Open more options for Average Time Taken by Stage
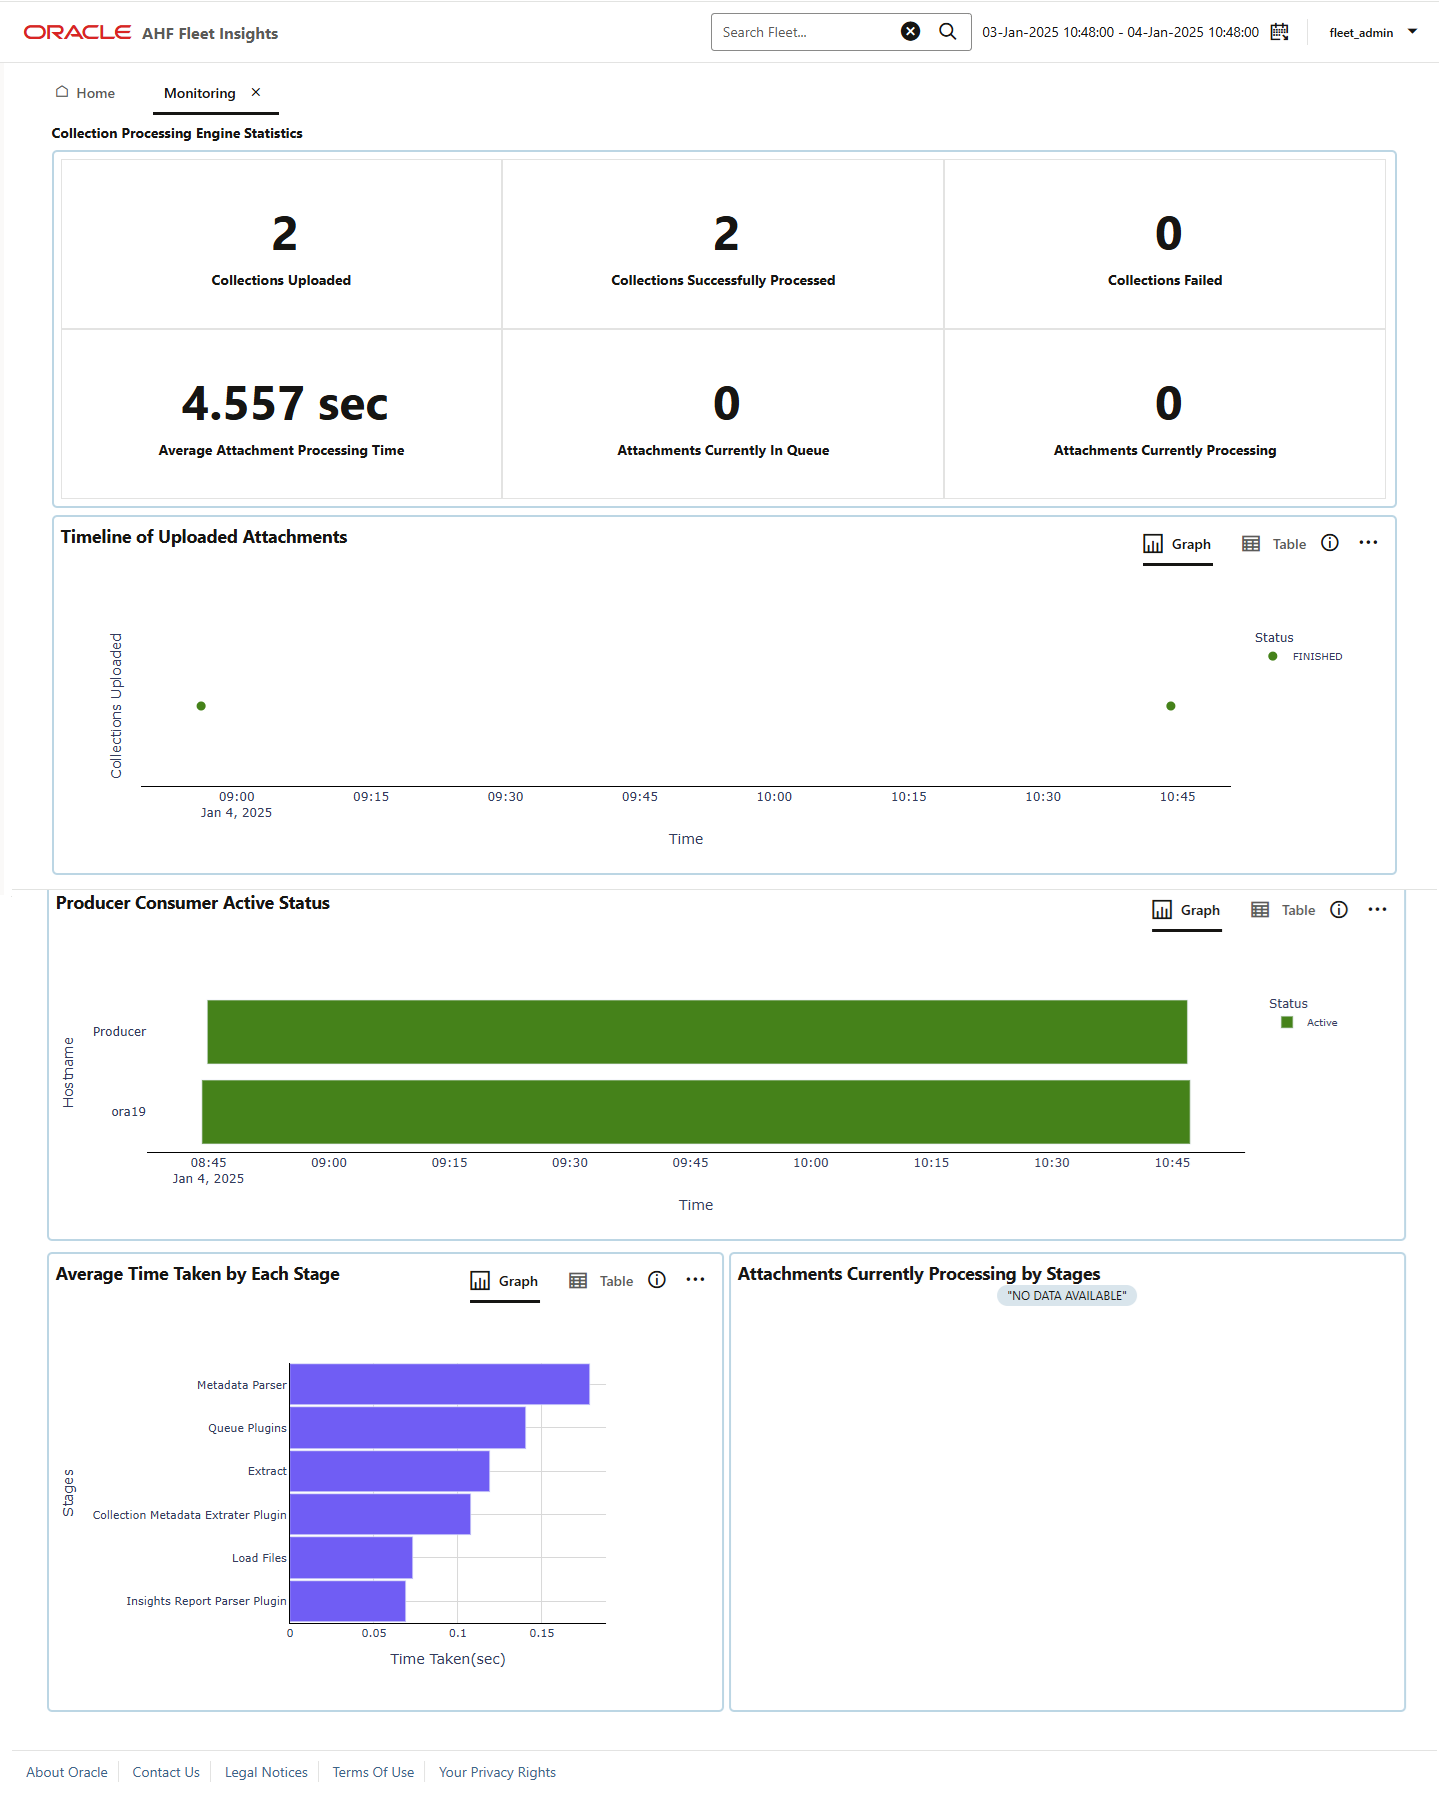Screen dimensions: 1439x1797 [695, 1280]
